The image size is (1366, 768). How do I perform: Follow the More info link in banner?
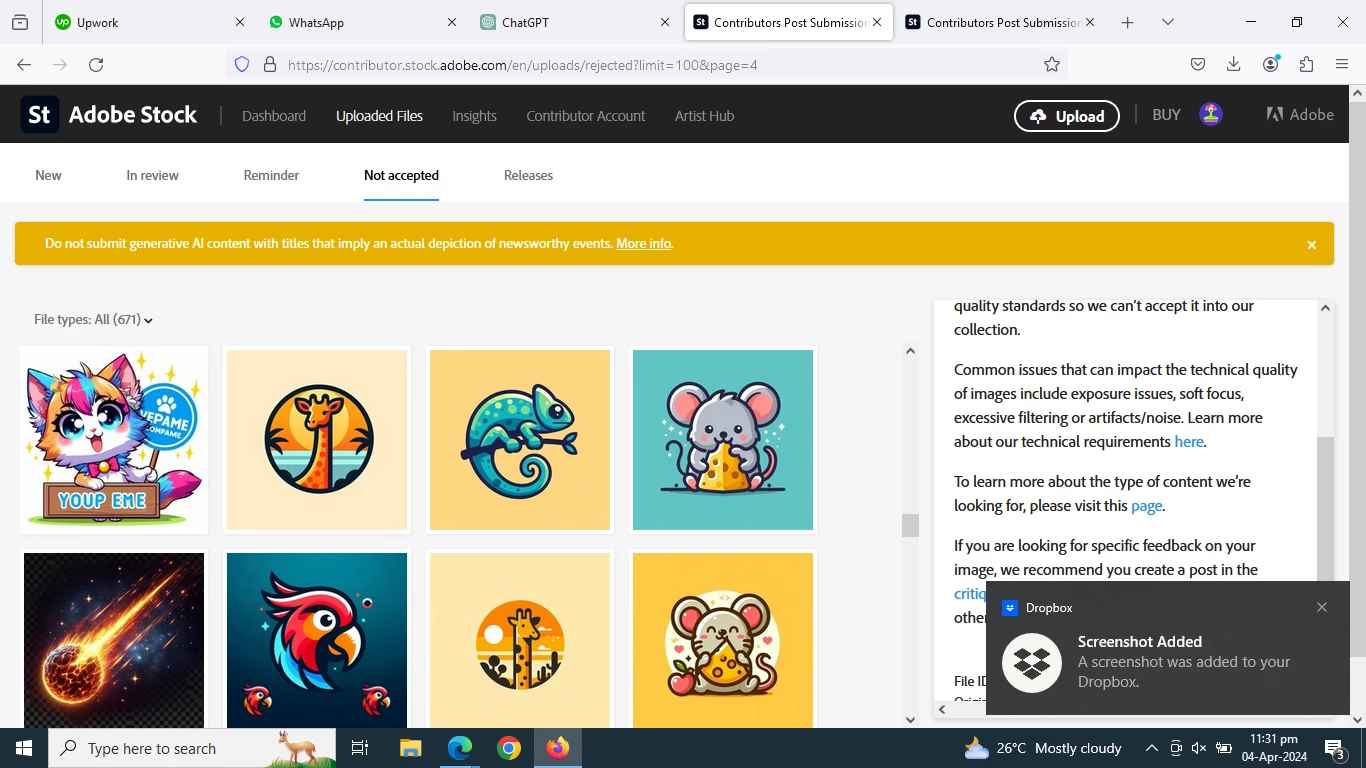click(x=643, y=243)
